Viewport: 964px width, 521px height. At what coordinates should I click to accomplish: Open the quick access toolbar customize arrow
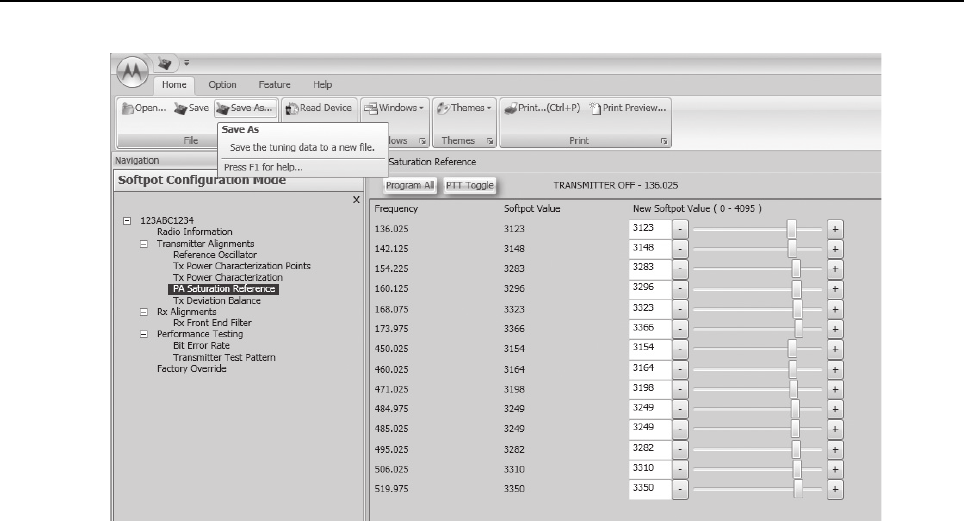tap(186, 63)
